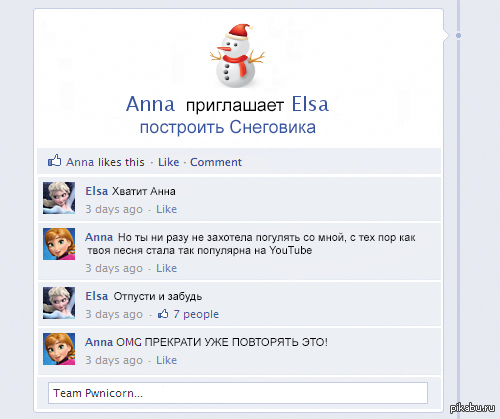This screenshot has height=419, width=500.
Task: Like Anna's comment about YouTube
Action: 166,268
